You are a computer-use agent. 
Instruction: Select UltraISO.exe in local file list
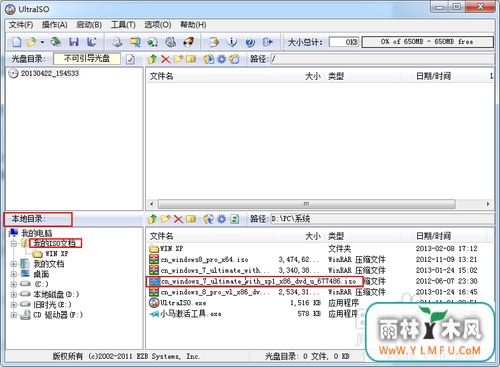click(183, 303)
